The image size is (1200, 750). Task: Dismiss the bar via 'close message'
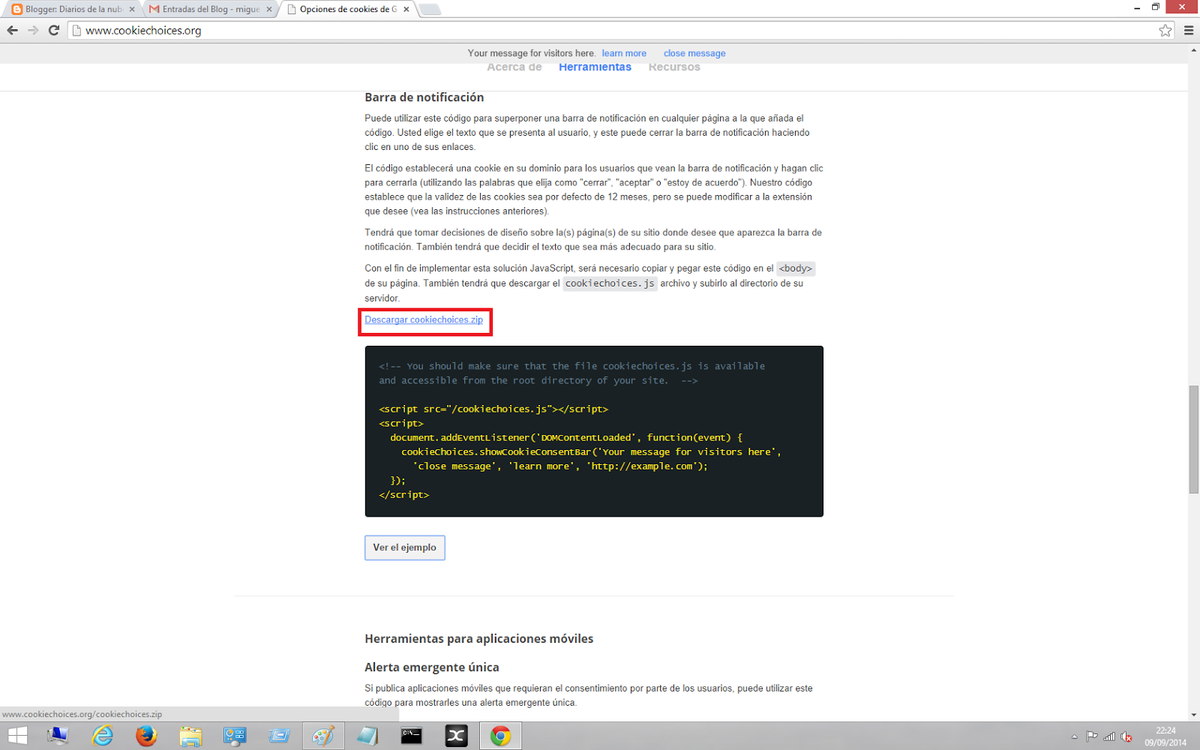click(694, 53)
